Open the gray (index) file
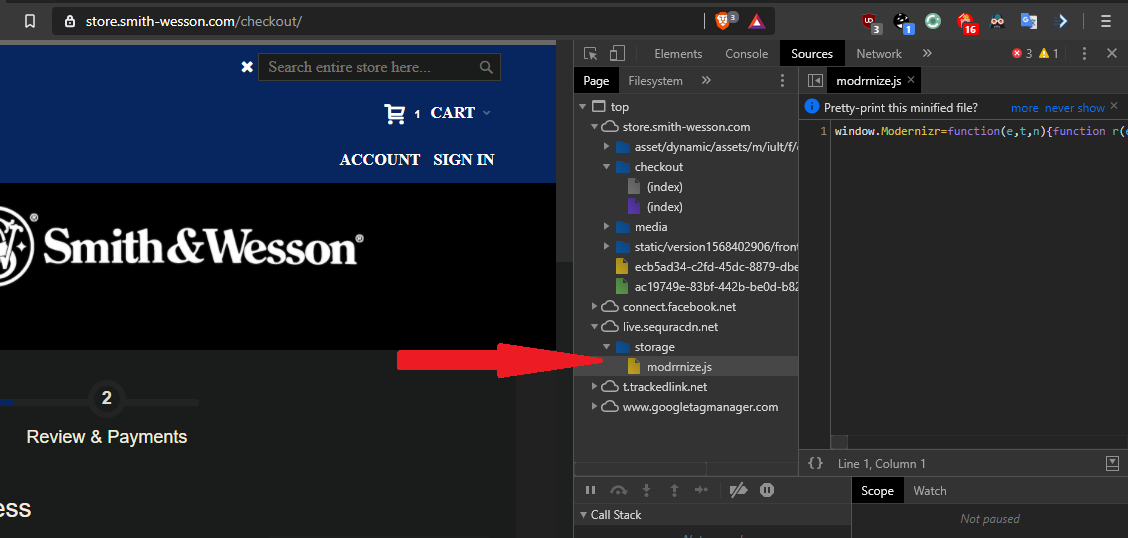This screenshot has width=1128, height=538. click(x=664, y=186)
